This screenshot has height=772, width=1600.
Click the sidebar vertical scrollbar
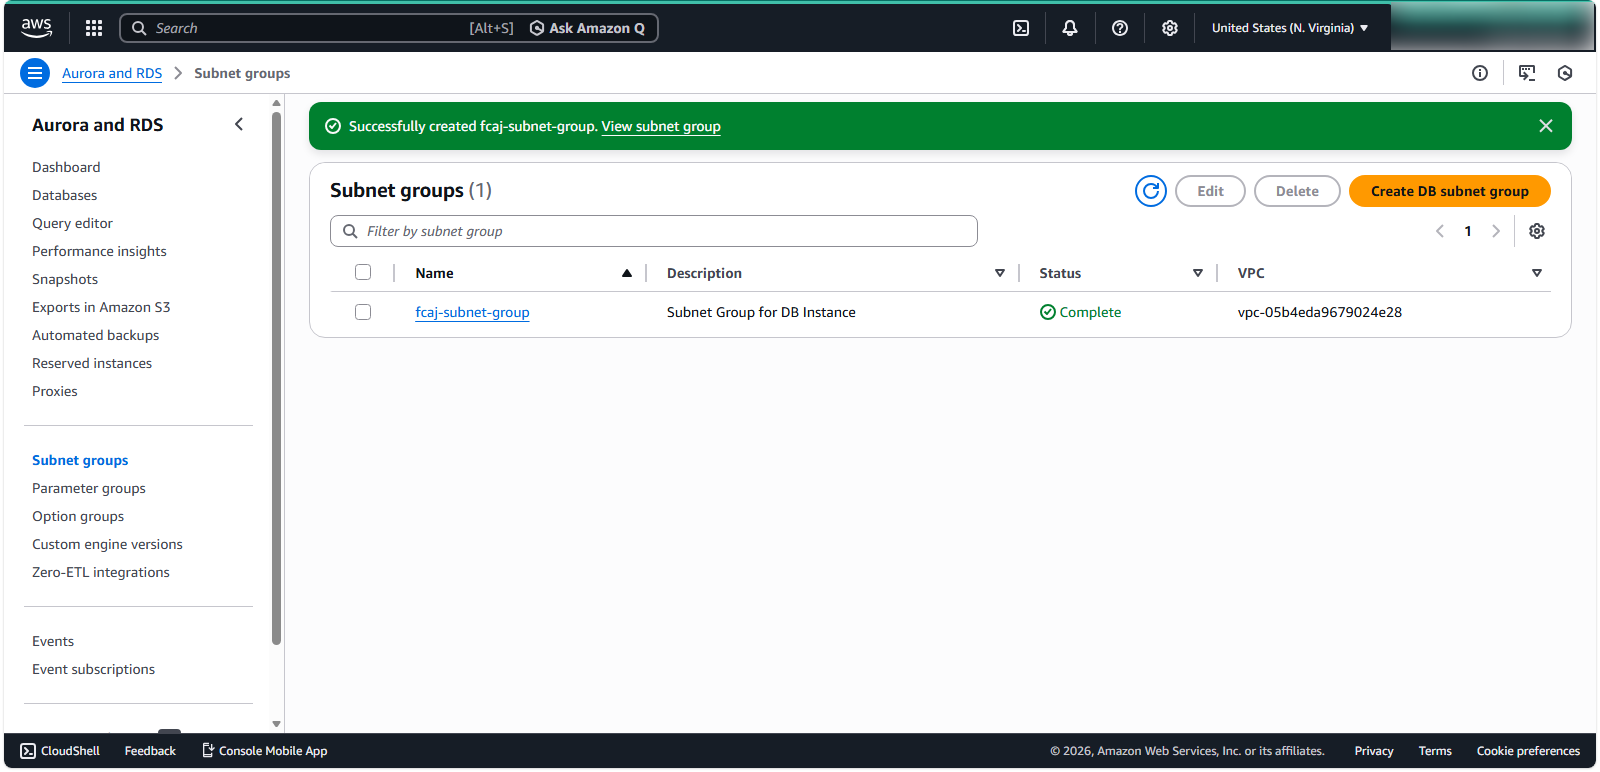(277, 380)
